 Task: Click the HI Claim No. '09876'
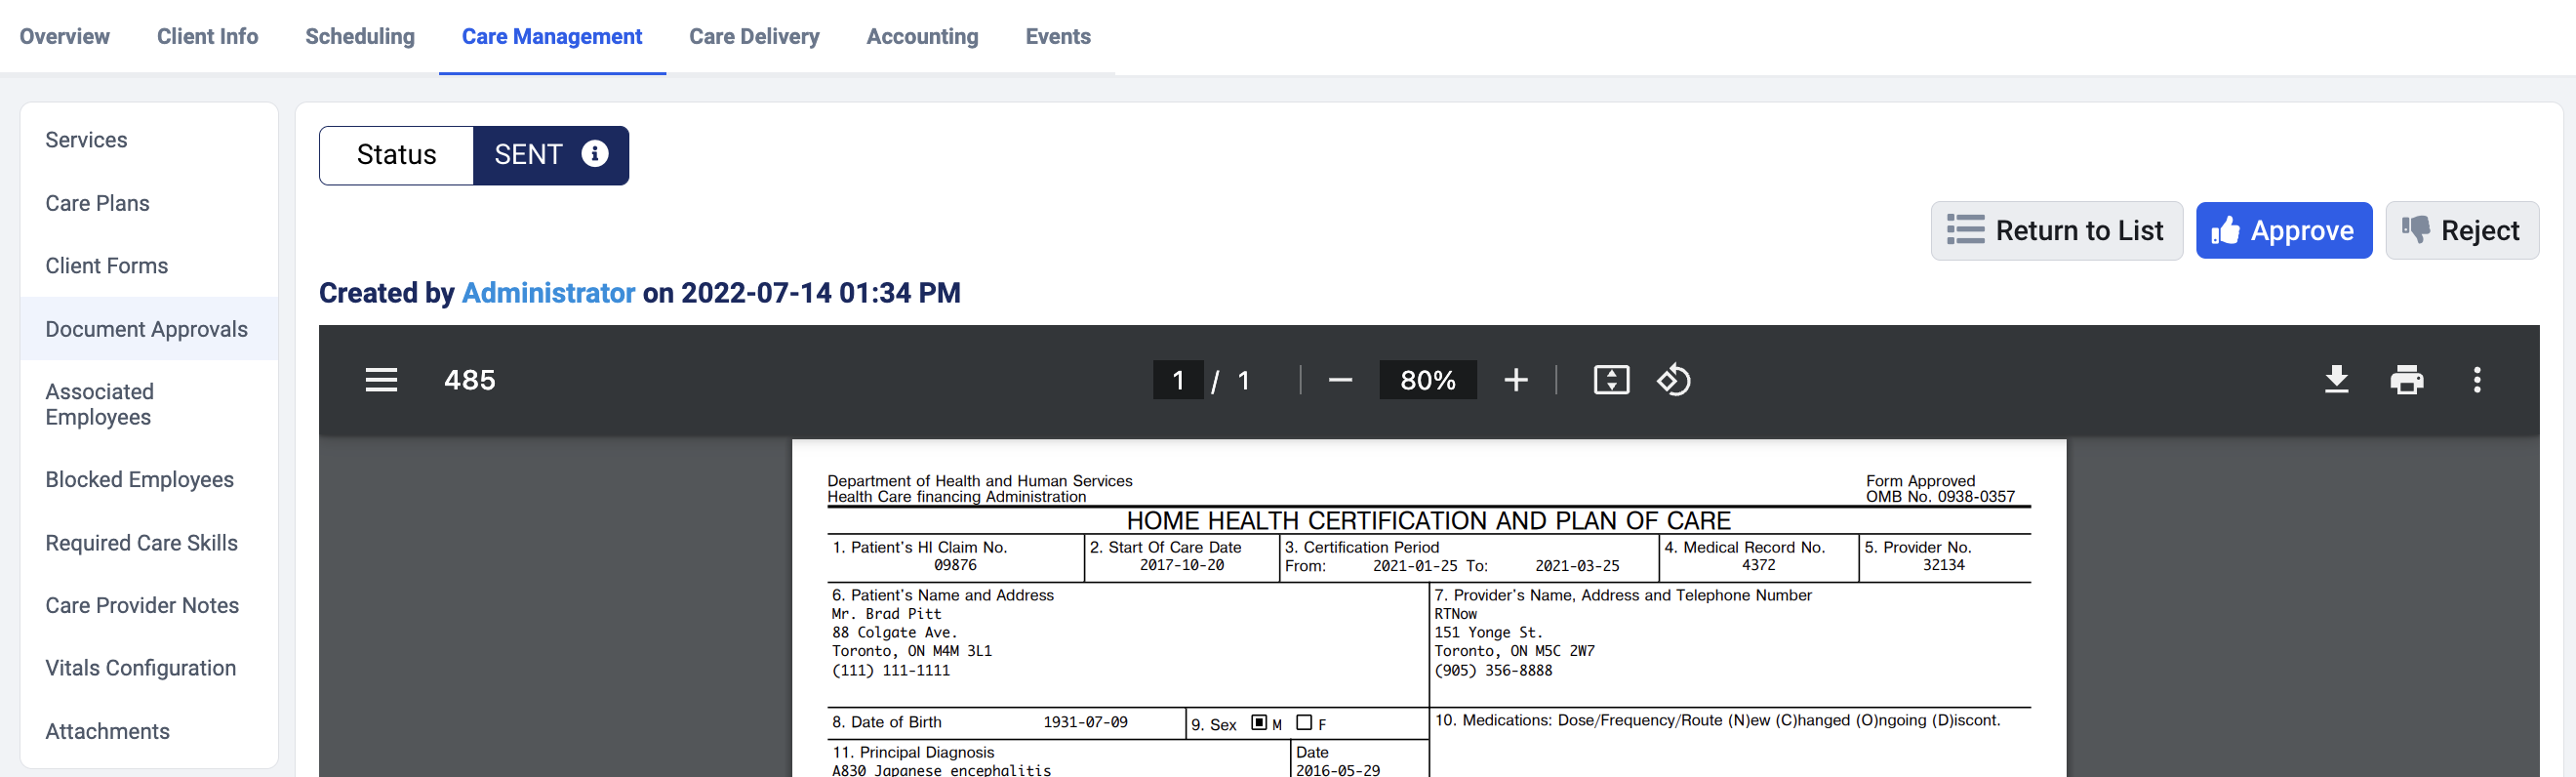(955, 565)
